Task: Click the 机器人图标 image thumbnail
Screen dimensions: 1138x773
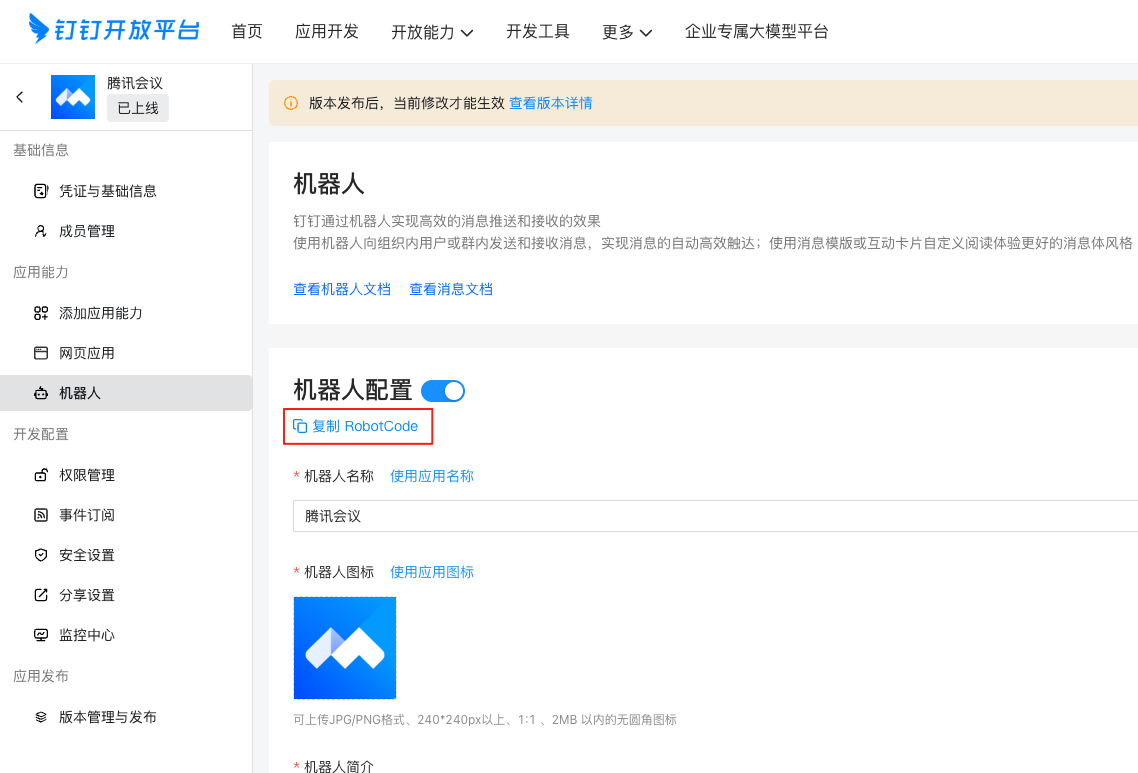Action: point(345,647)
